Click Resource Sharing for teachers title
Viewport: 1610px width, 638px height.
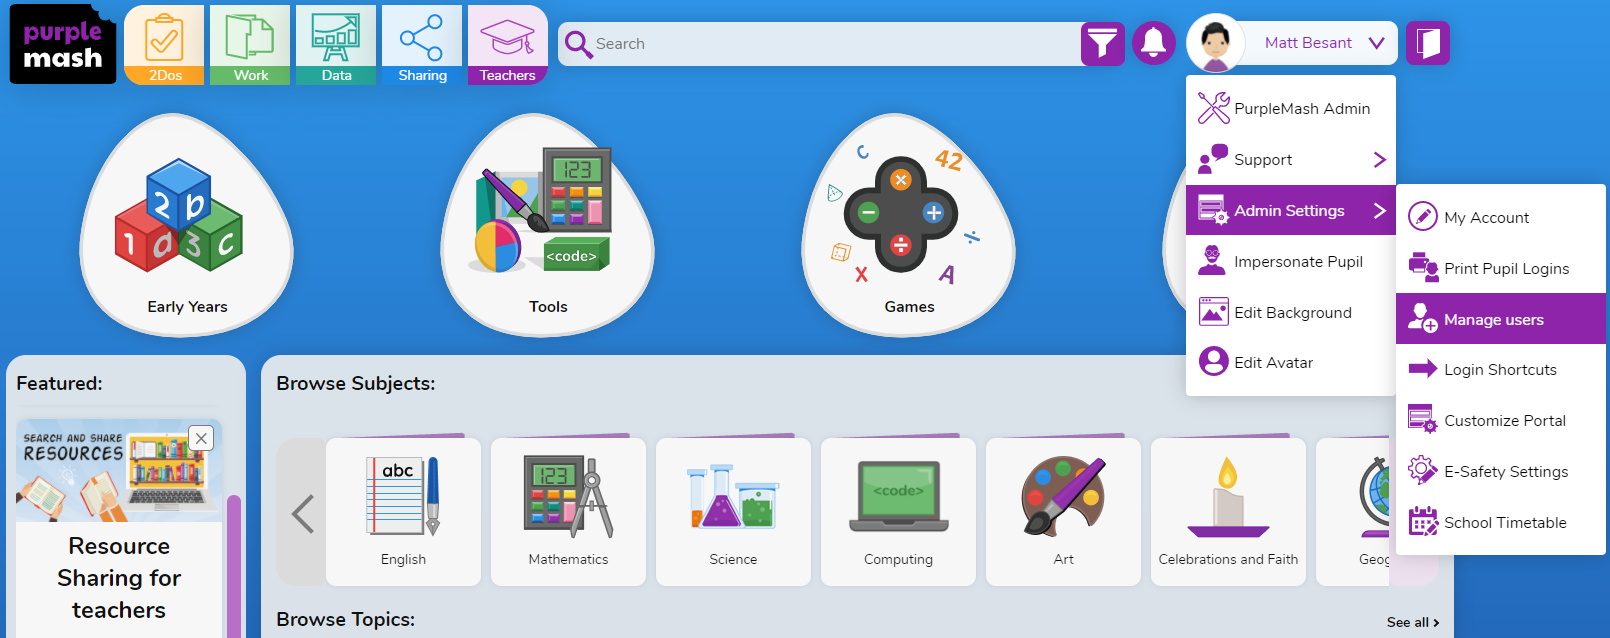click(119, 578)
